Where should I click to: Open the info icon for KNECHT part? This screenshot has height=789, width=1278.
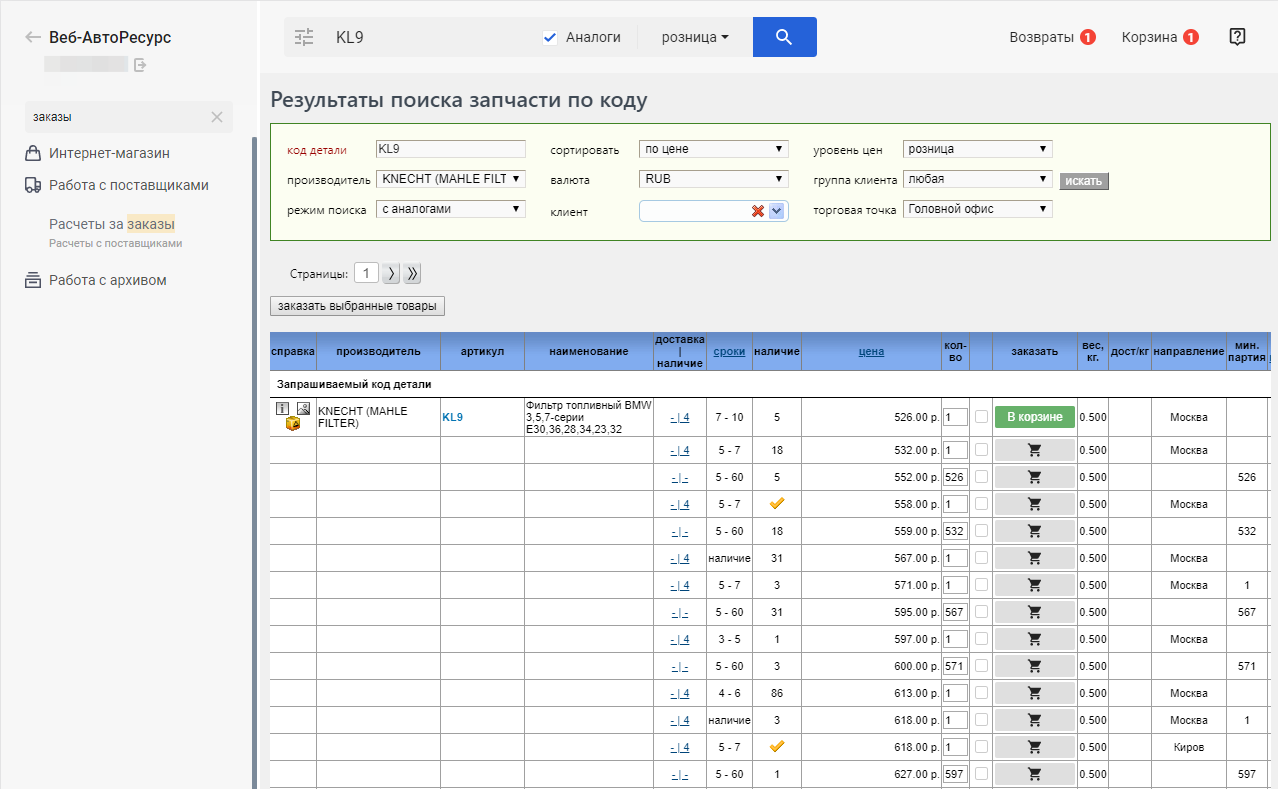[282, 408]
